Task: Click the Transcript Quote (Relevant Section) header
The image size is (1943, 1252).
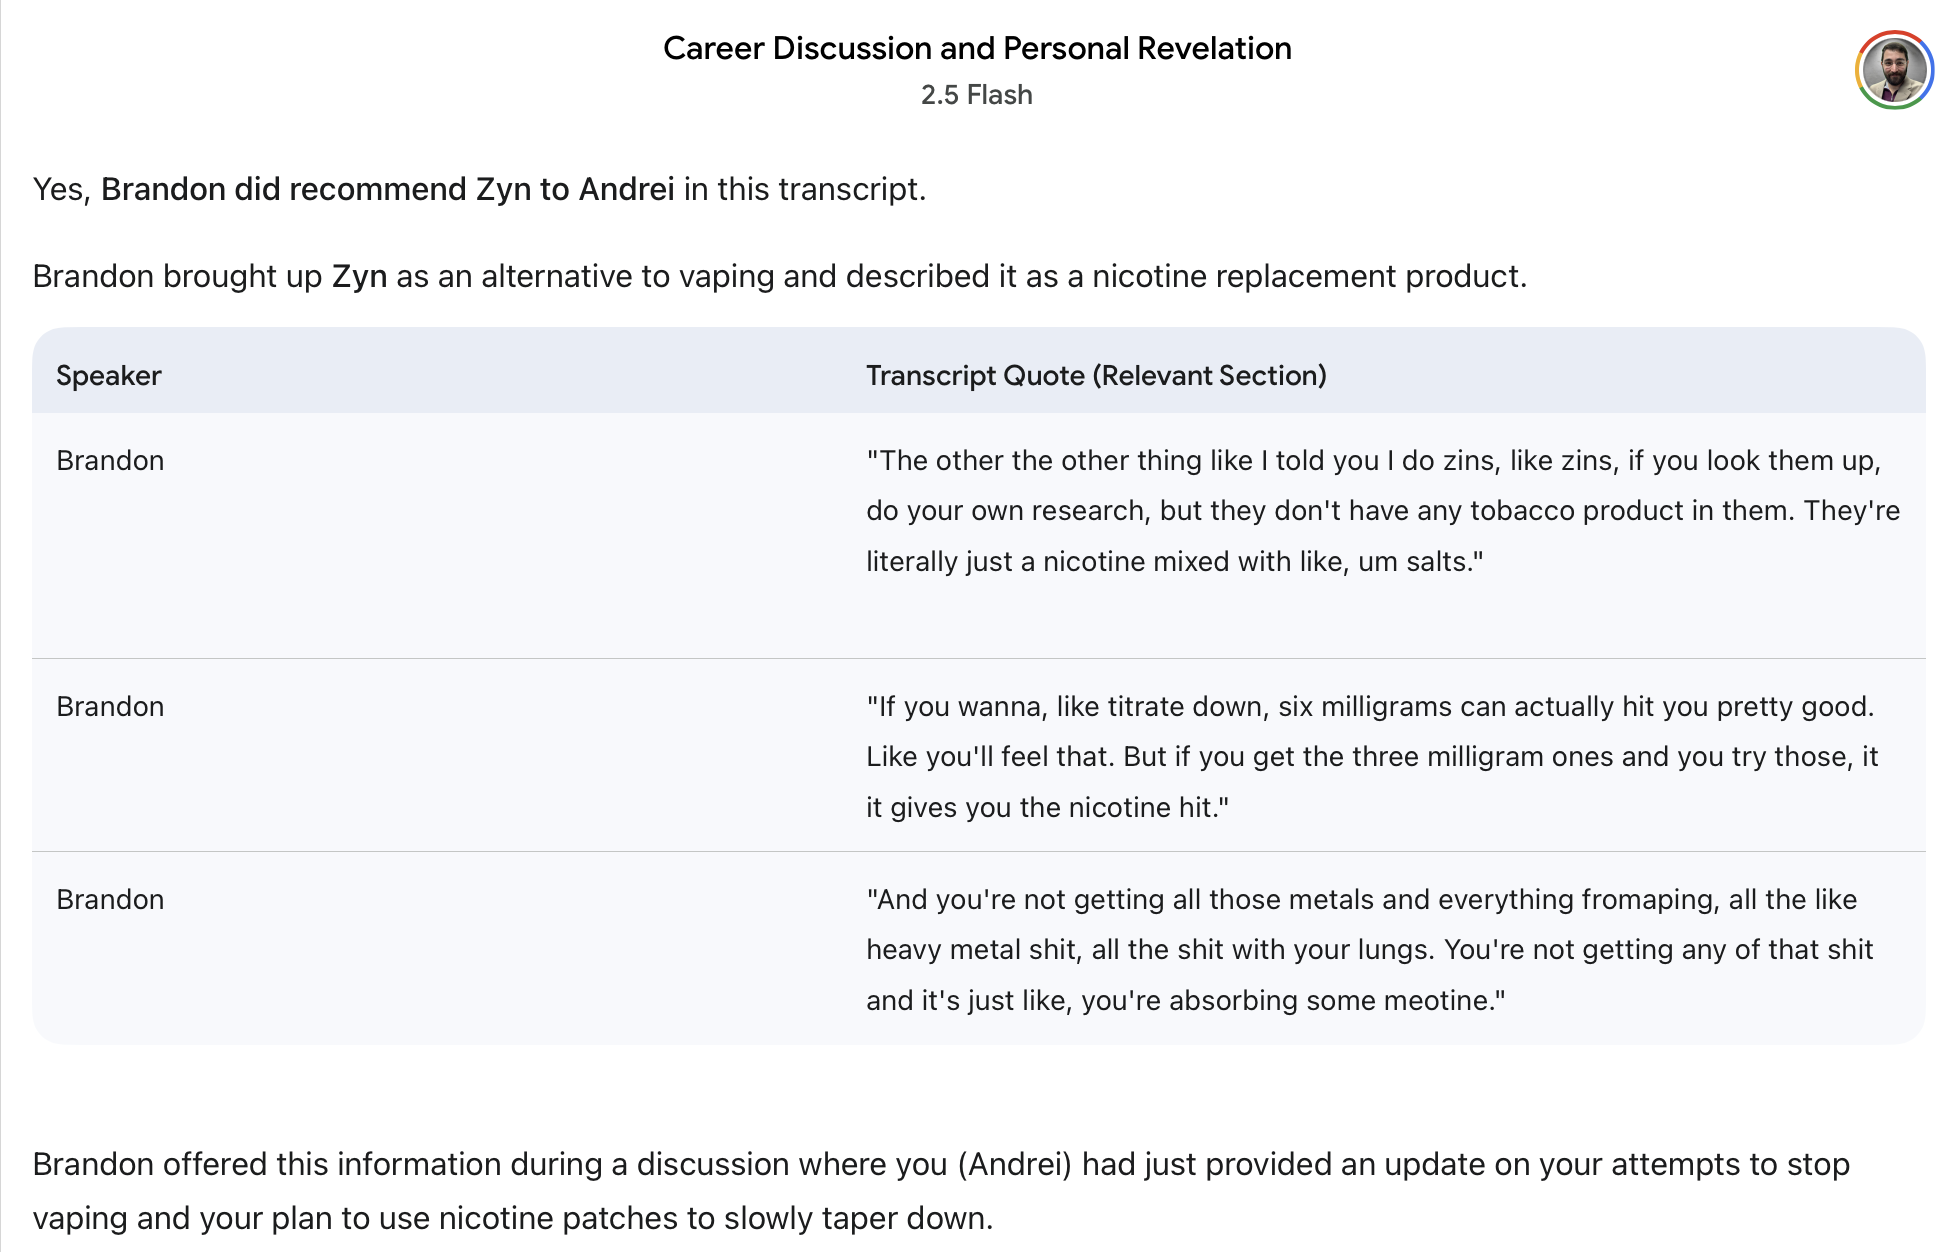Action: tap(1096, 376)
